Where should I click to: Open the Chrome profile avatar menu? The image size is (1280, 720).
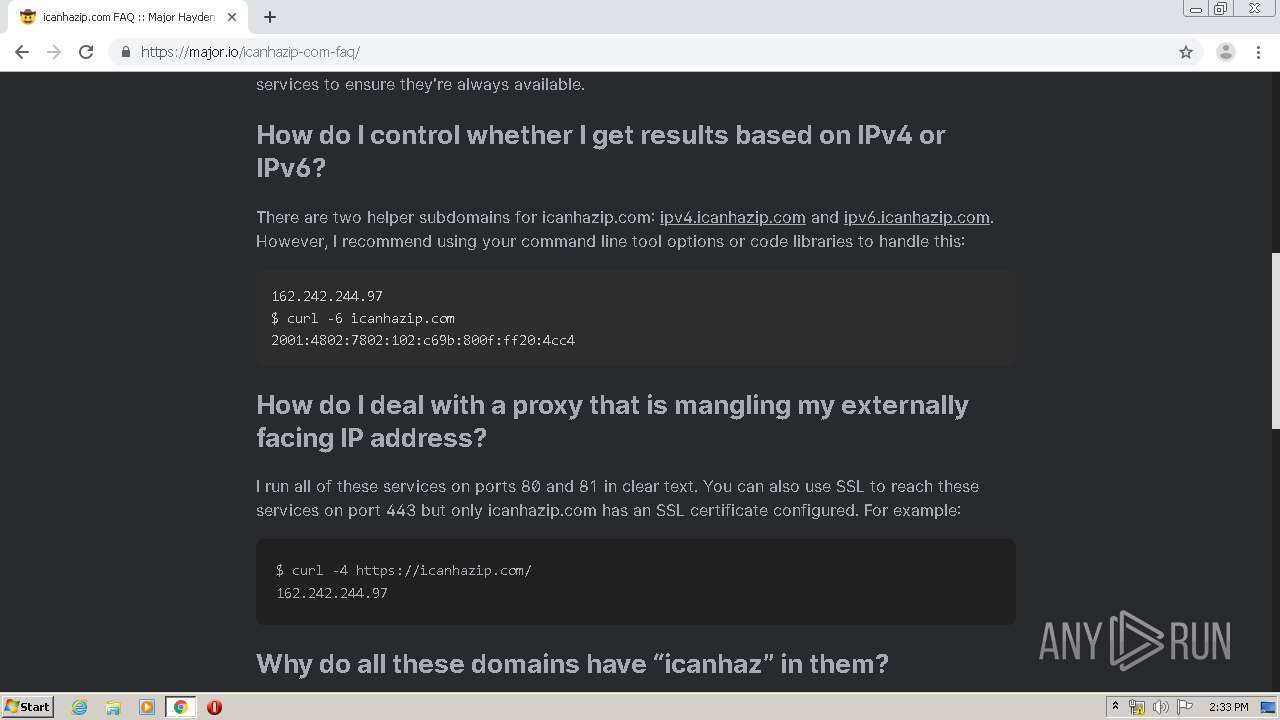click(1226, 52)
